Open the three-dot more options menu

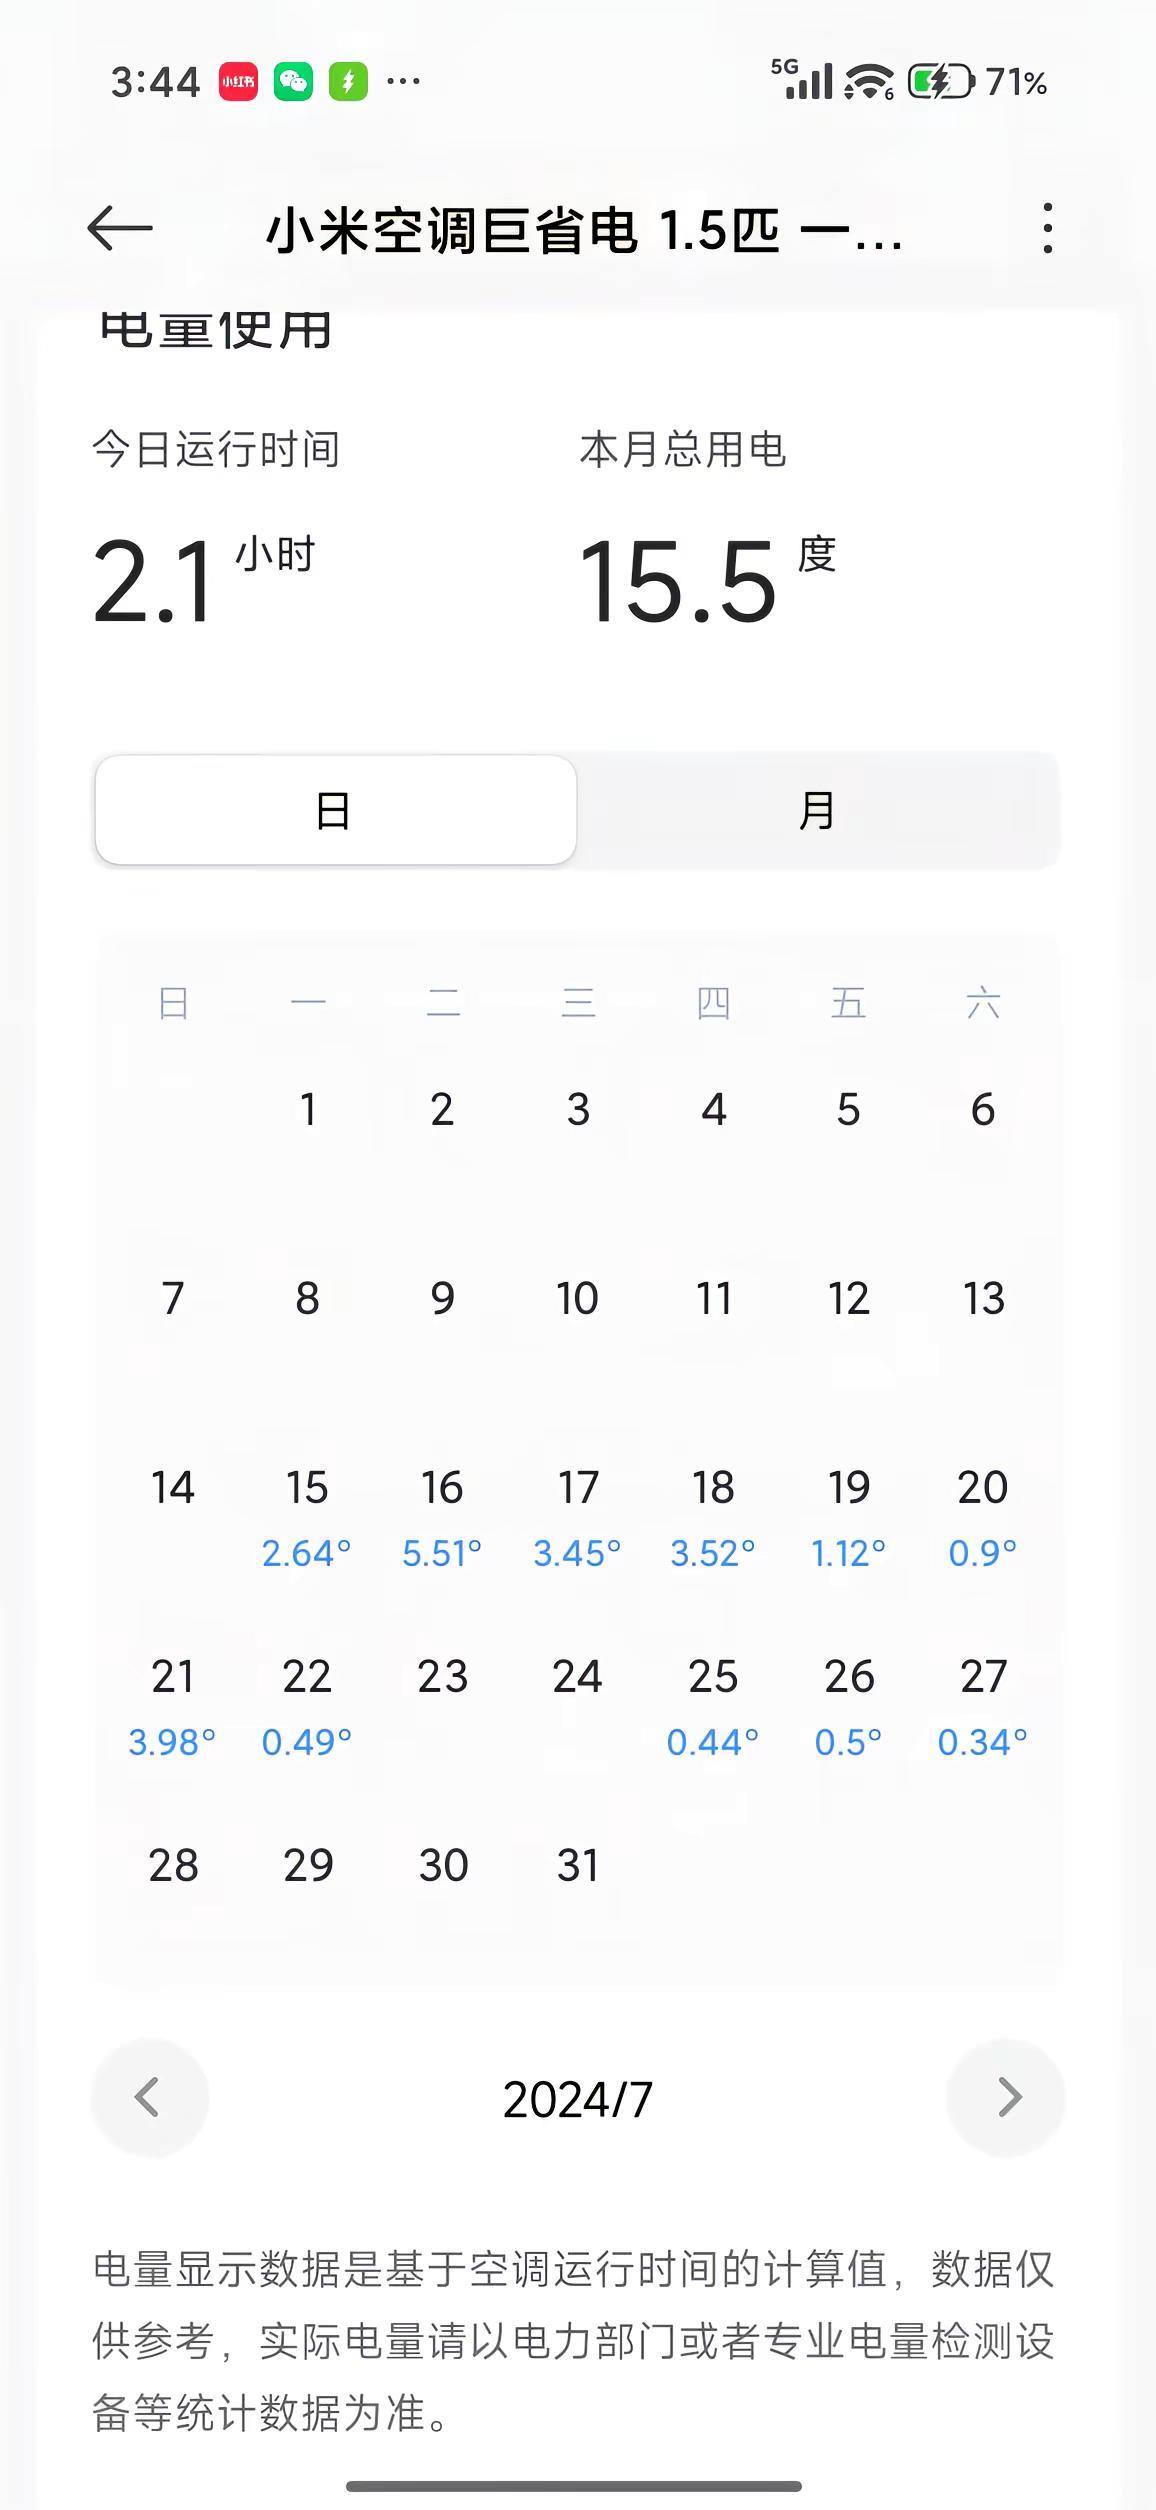tap(1047, 228)
